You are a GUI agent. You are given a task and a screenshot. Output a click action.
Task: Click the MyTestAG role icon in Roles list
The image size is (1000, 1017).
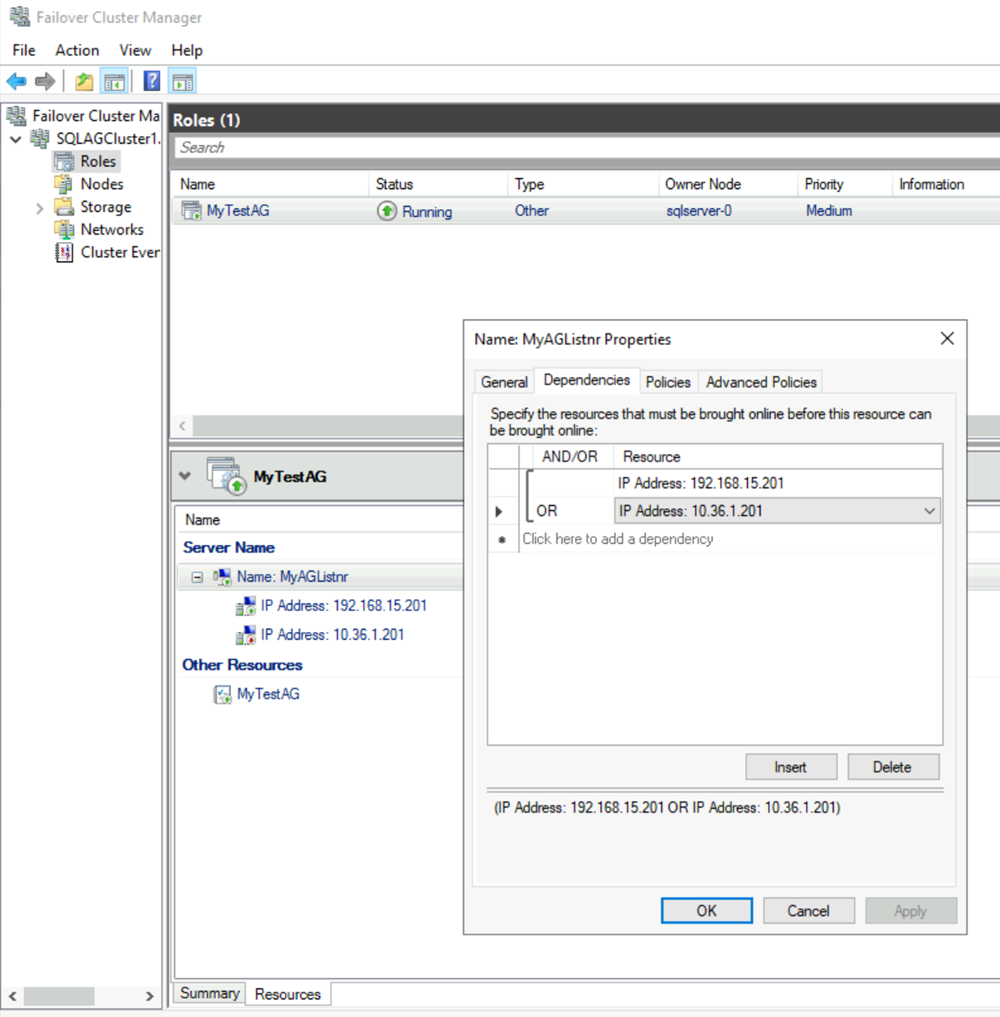(x=191, y=211)
